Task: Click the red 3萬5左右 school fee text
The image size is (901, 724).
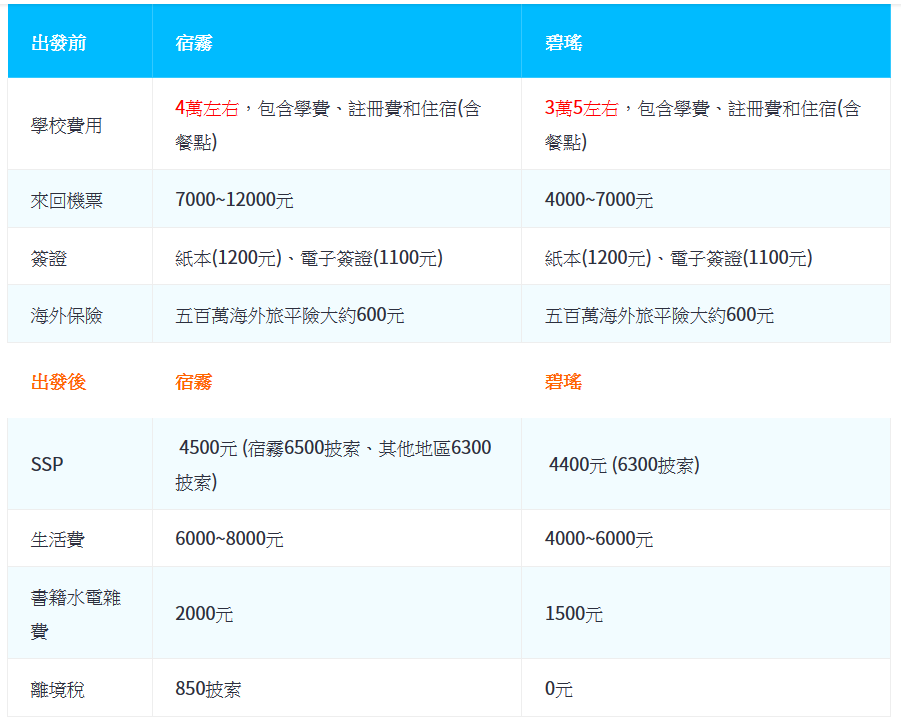Action: [x=582, y=109]
